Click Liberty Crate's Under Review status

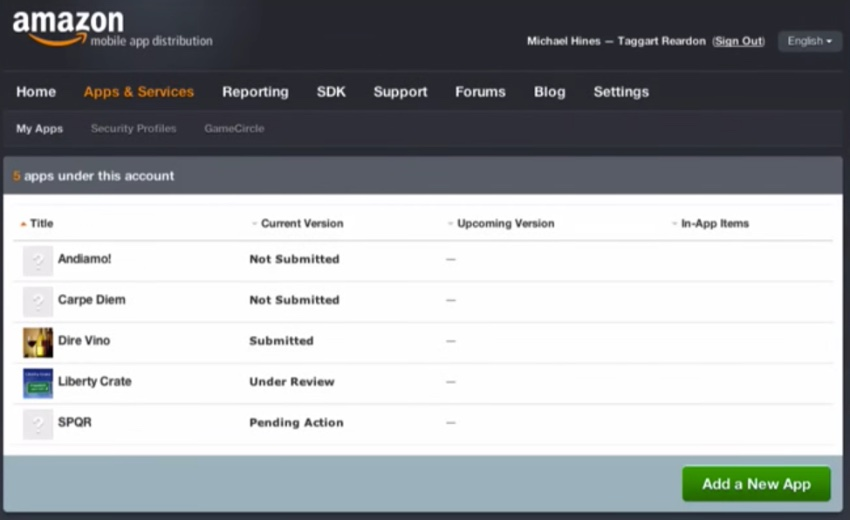[x=292, y=382]
